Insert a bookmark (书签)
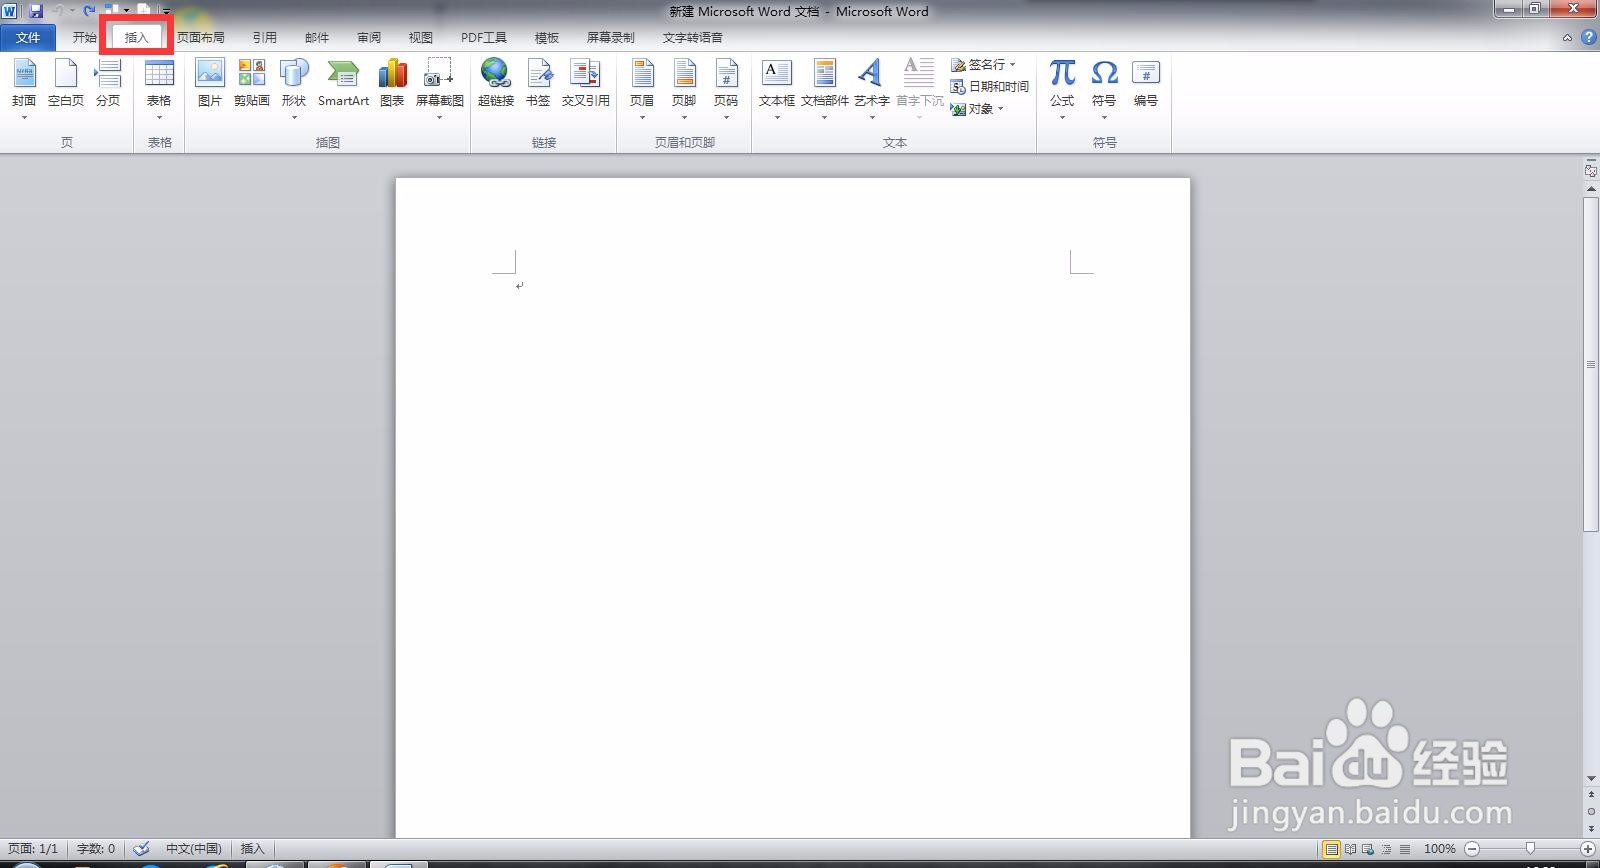The height and width of the screenshot is (868, 1600). 538,84
